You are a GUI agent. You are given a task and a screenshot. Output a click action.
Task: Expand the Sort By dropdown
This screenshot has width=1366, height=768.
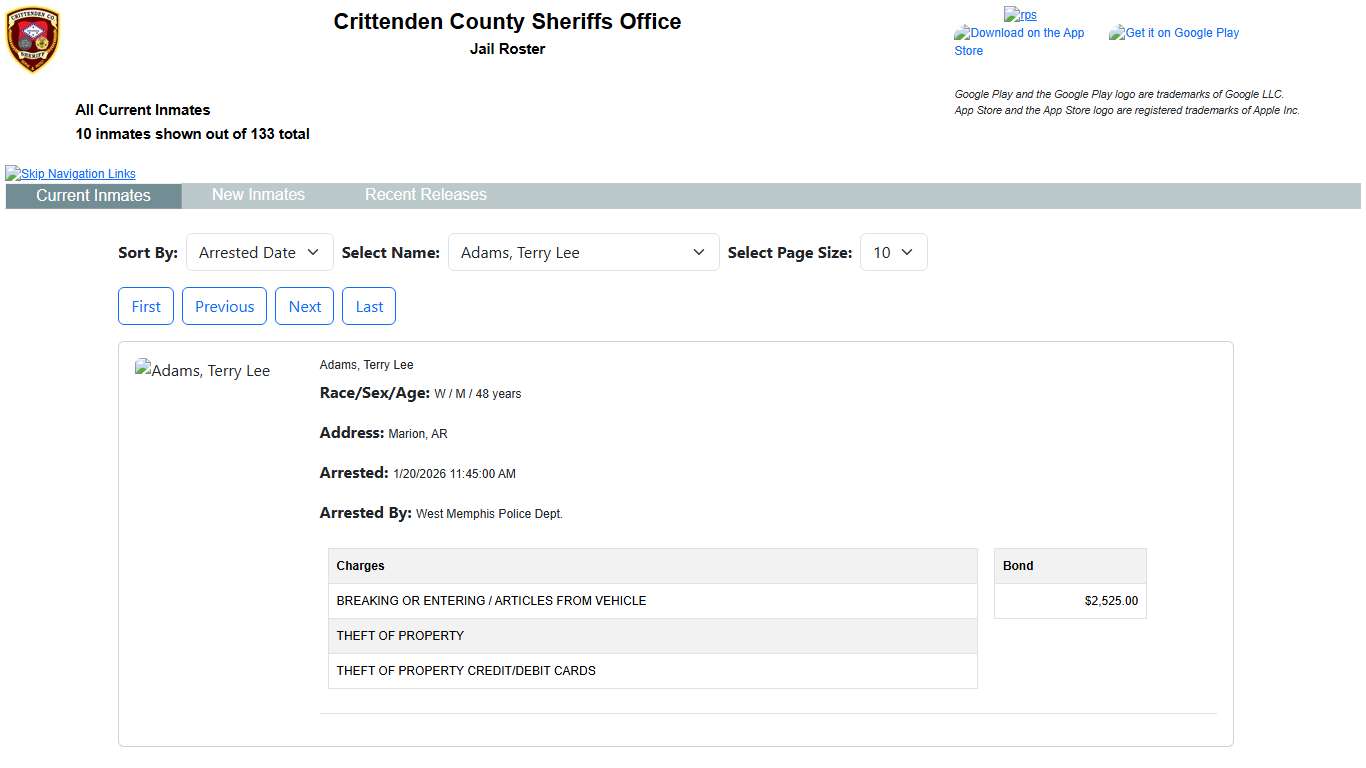click(x=259, y=253)
